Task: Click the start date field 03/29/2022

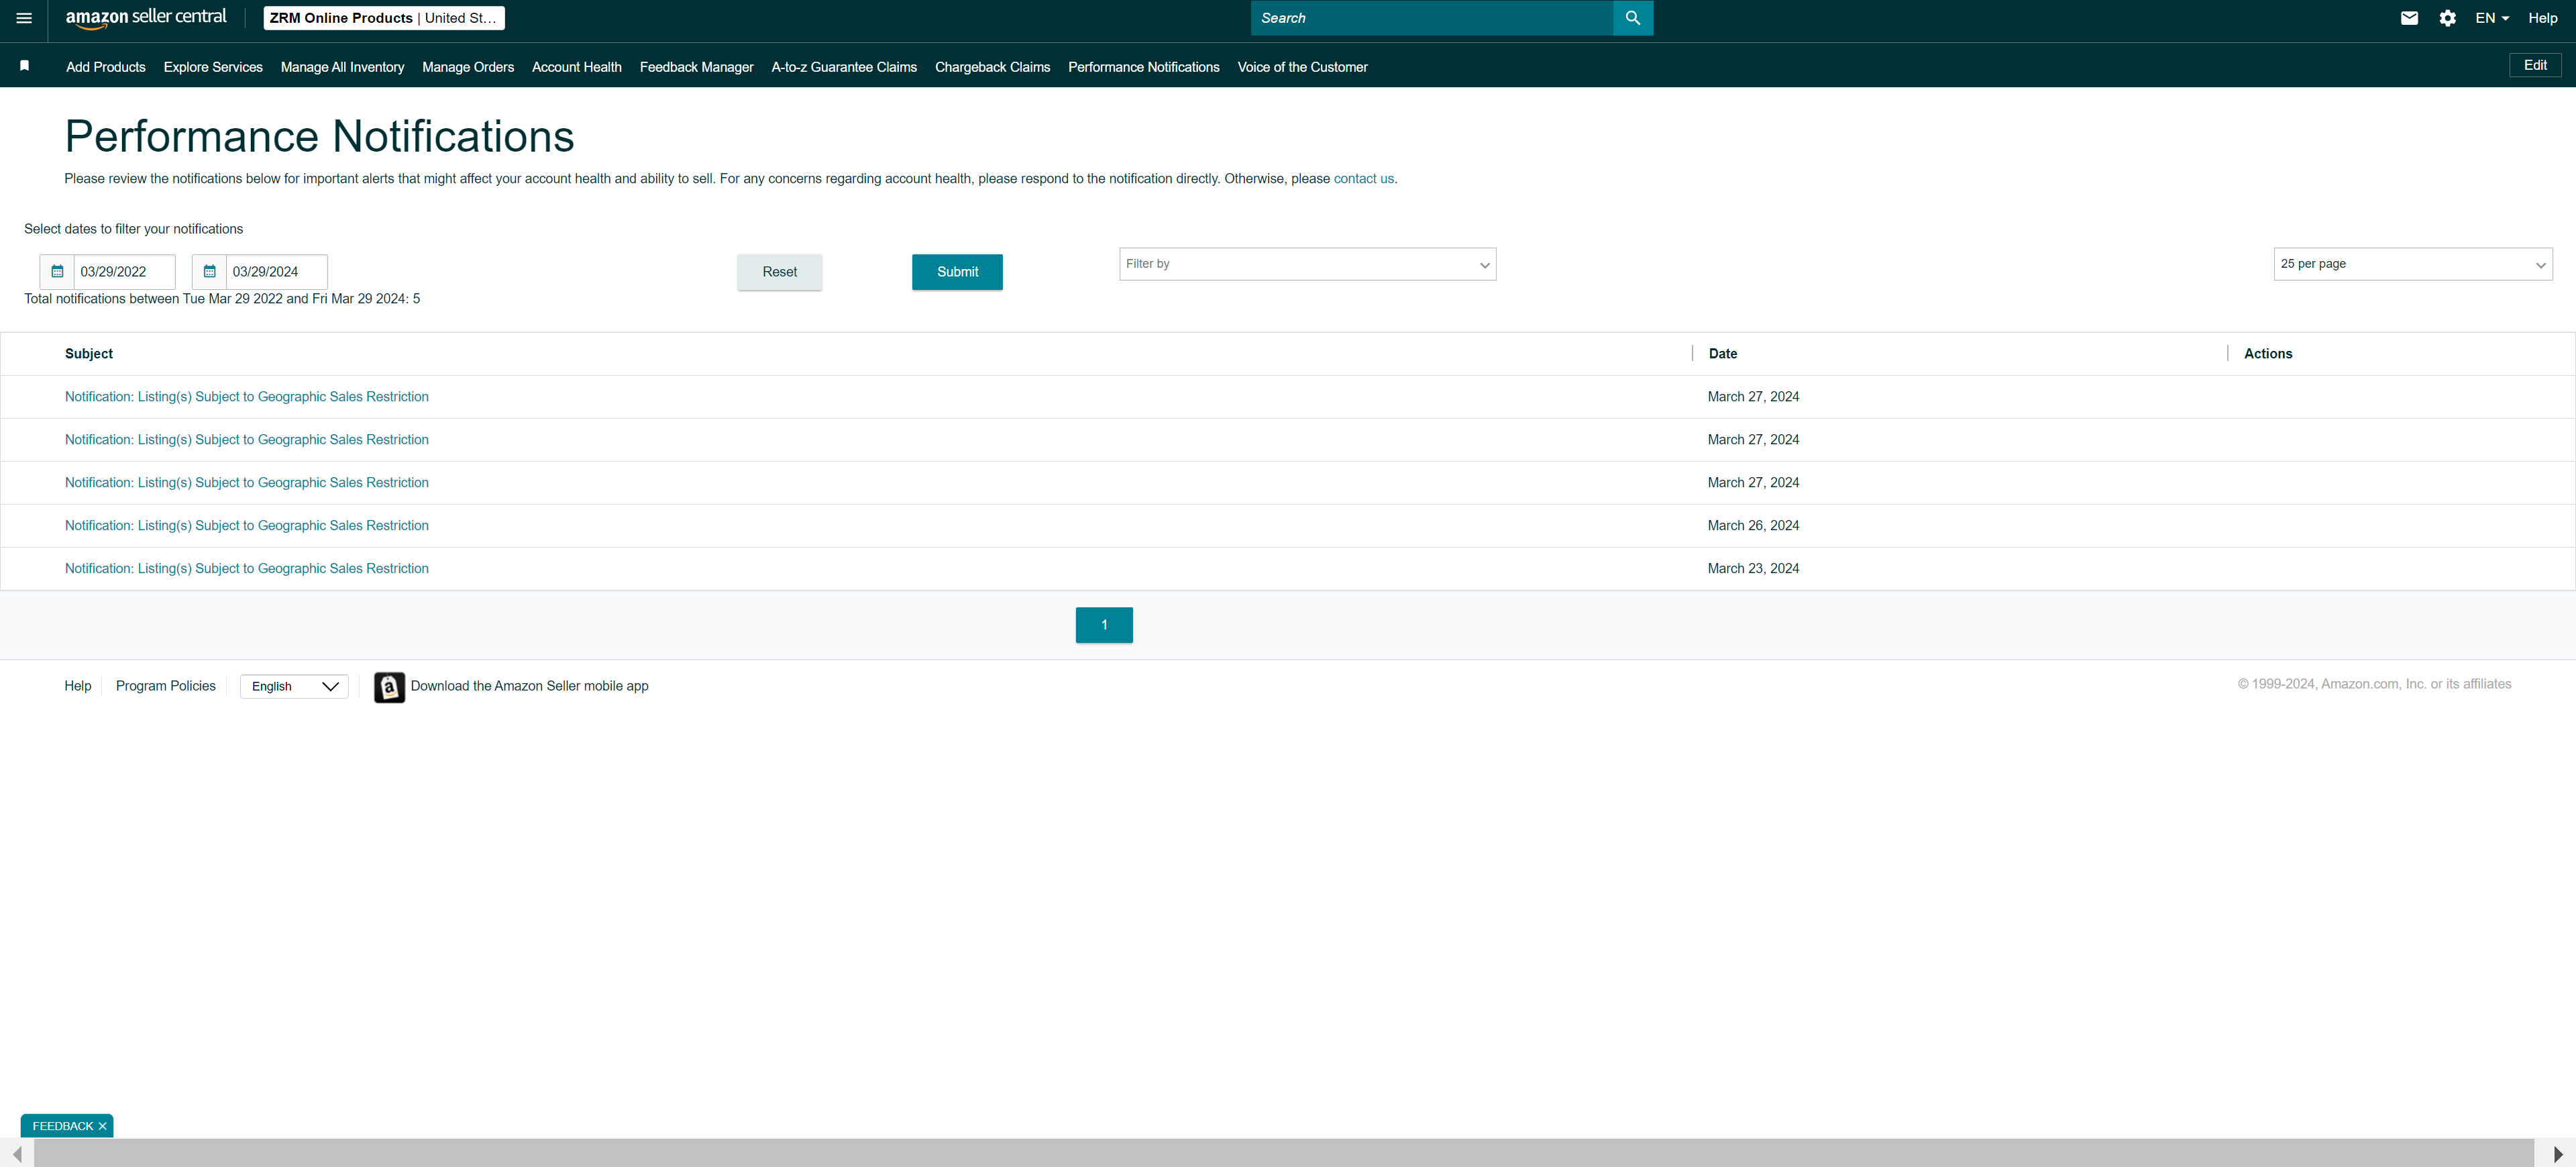Action: click(x=124, y=272)
